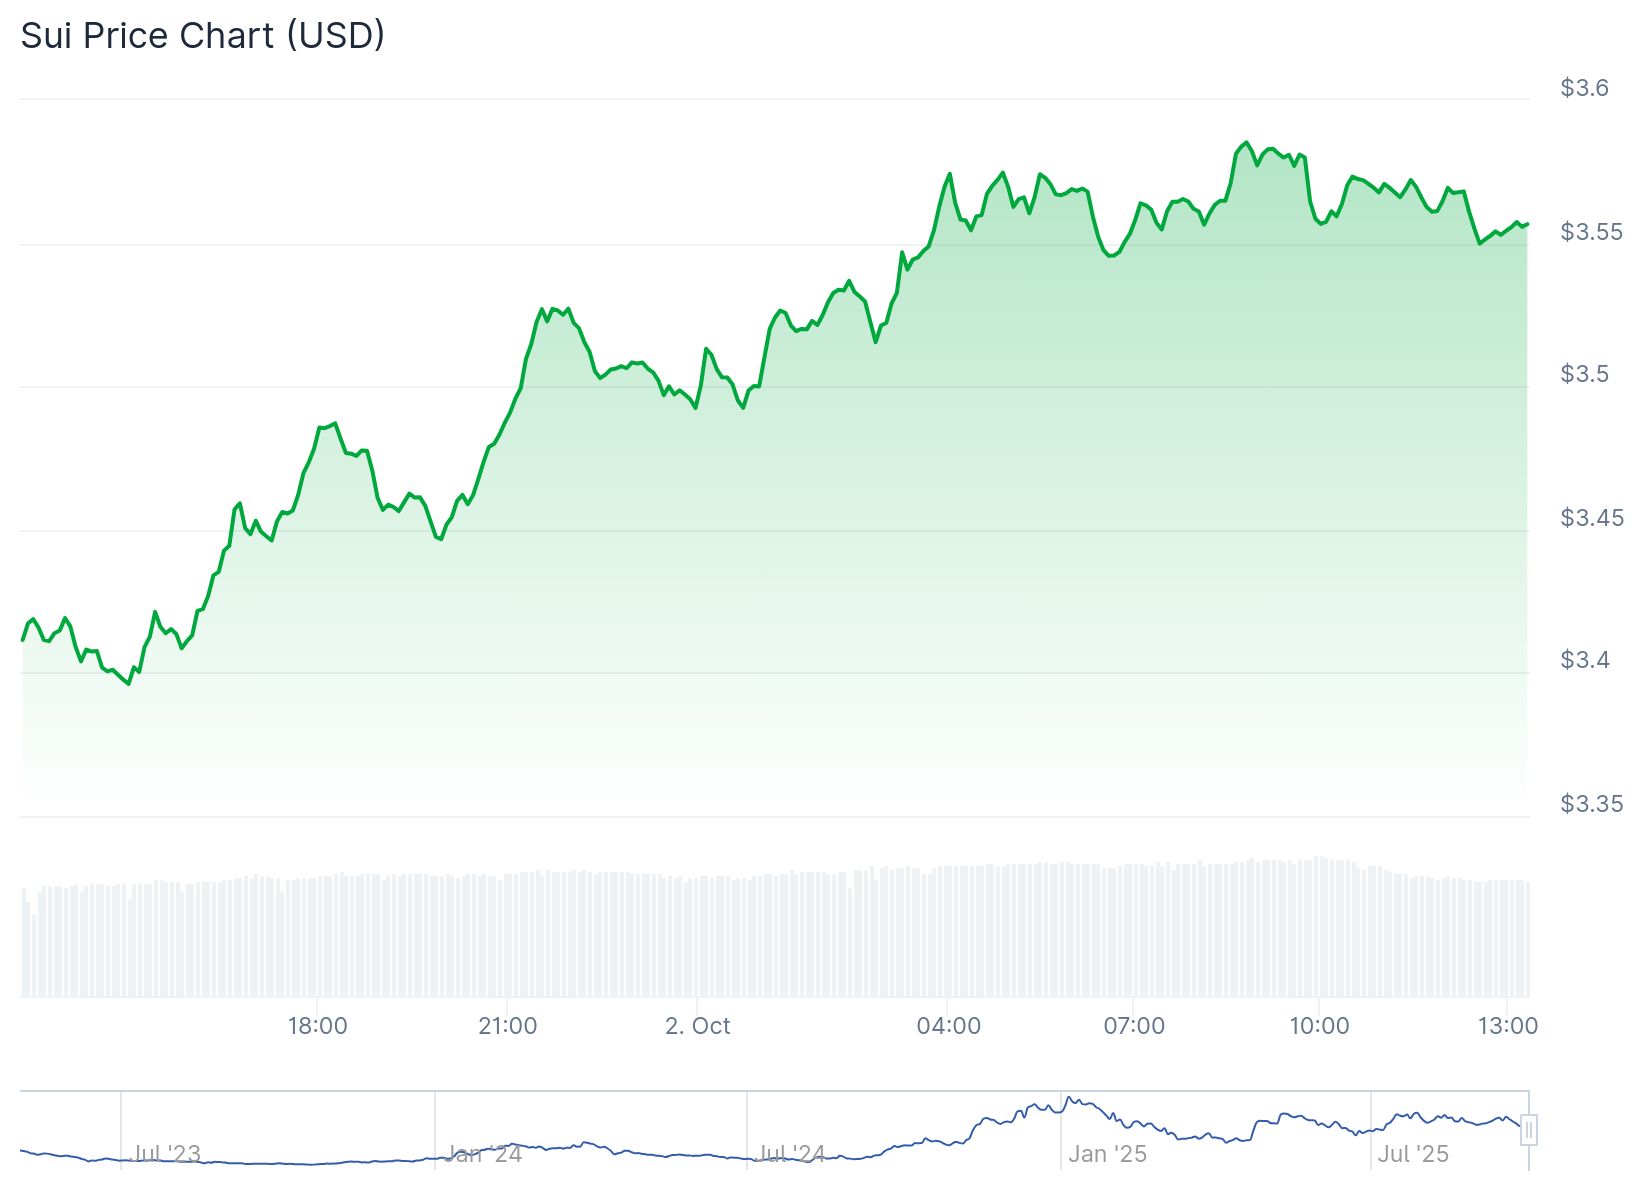The width and height of the screenshot is (1644, 1200).
Task: Click the range navigator drag handle
Action: (1528, 1130)
